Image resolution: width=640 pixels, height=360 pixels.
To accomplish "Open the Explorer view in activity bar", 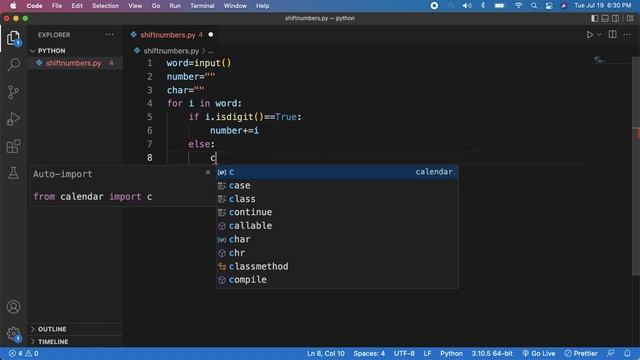I will [x=13, y=38].
